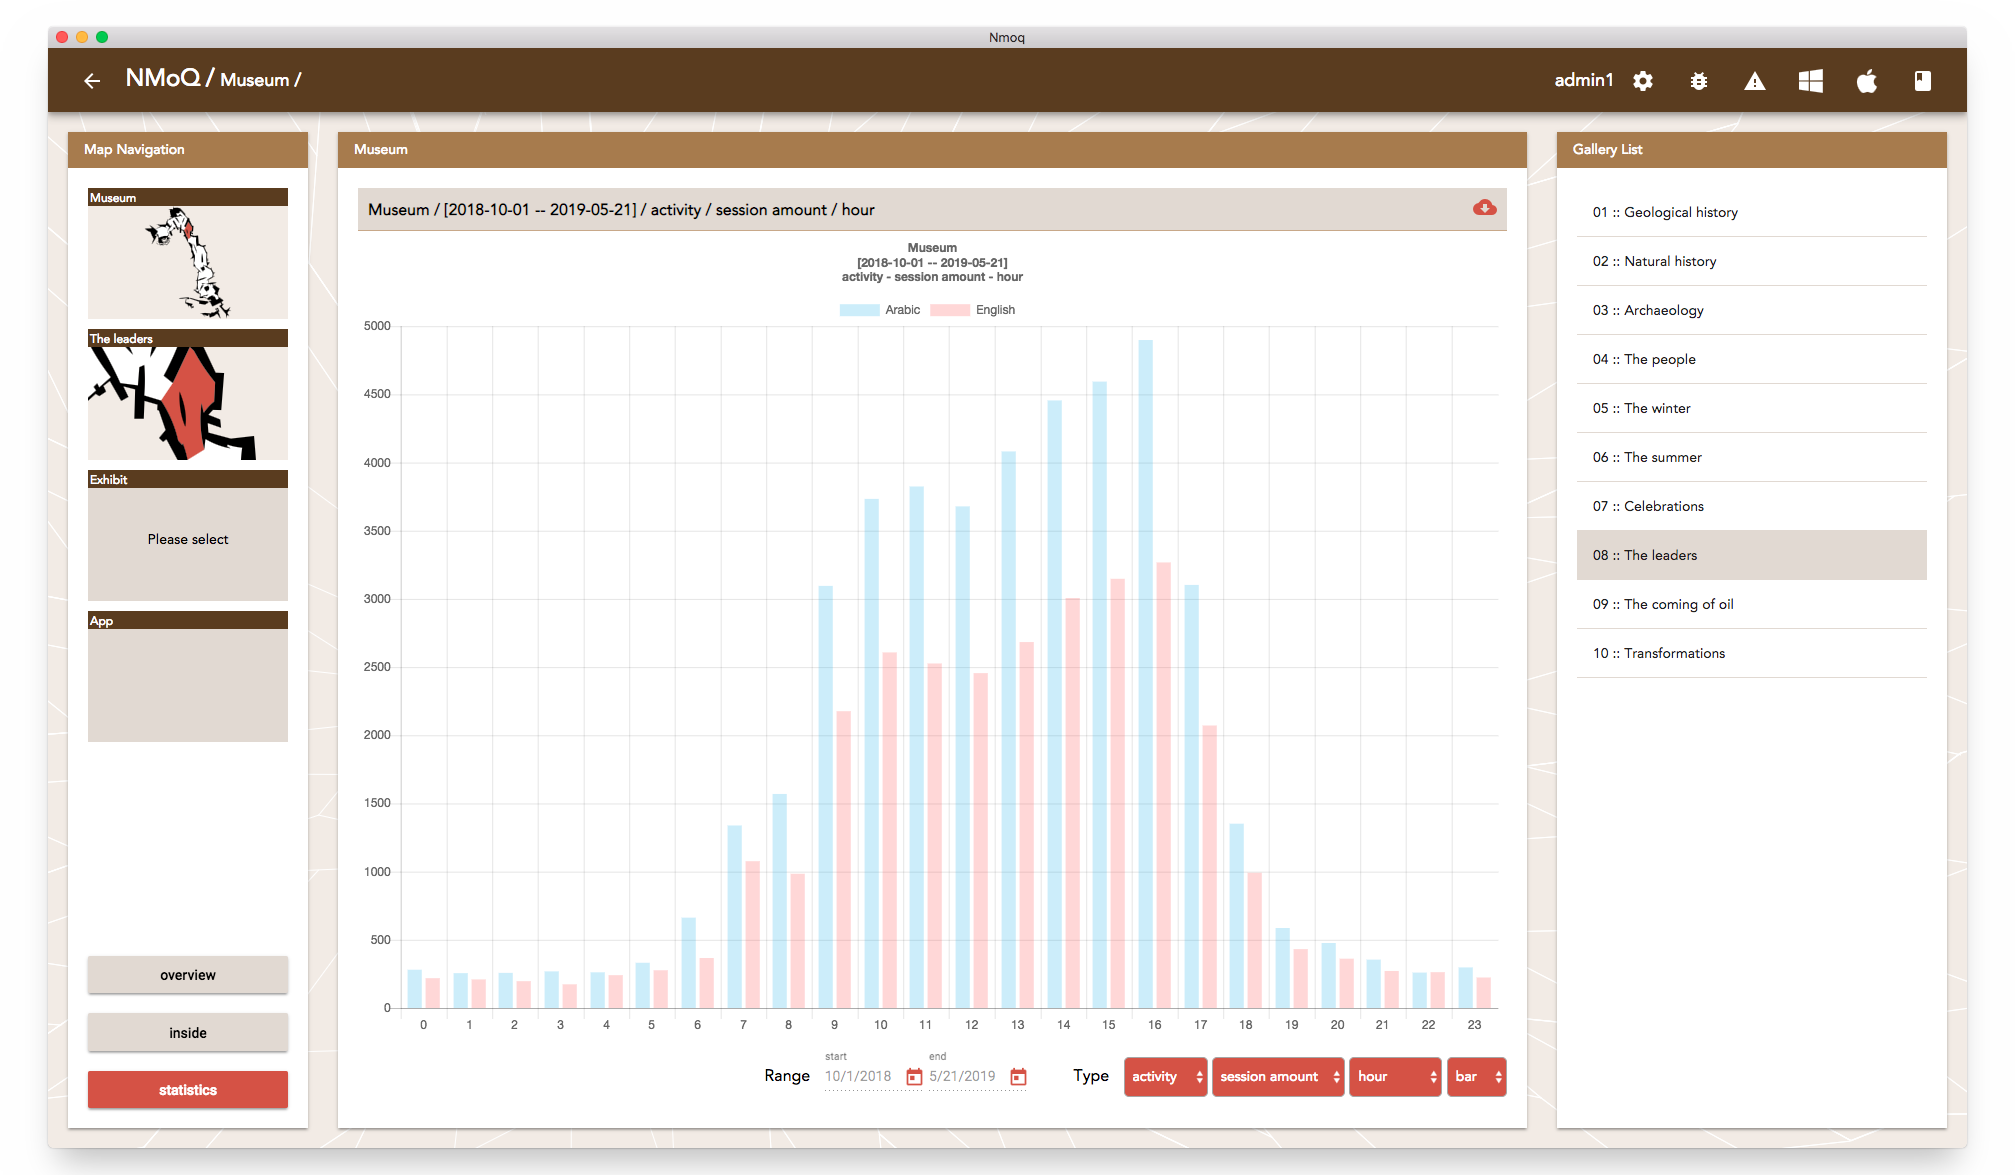Select 04 :: The people gallery

[1752, 359]
